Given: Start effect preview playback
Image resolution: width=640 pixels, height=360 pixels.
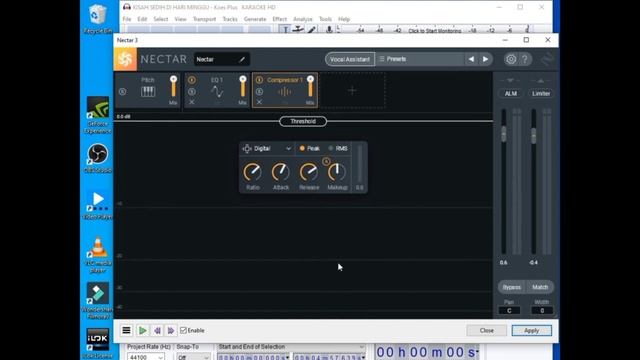Looking at the screenshot, I should (142, 330).
